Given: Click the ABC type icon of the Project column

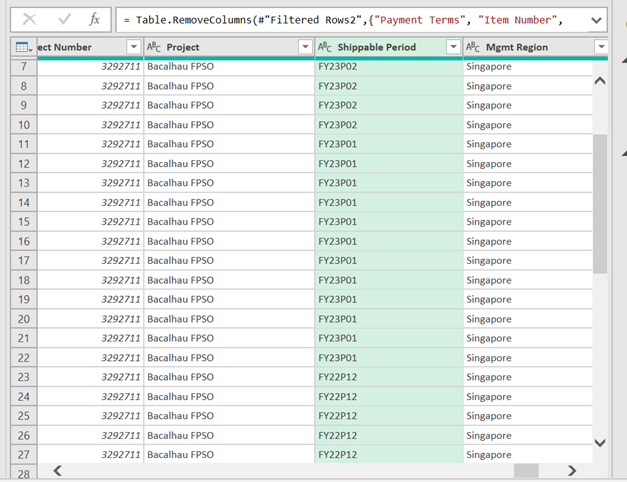Looking at the screenshot, I should coord(154,47).
